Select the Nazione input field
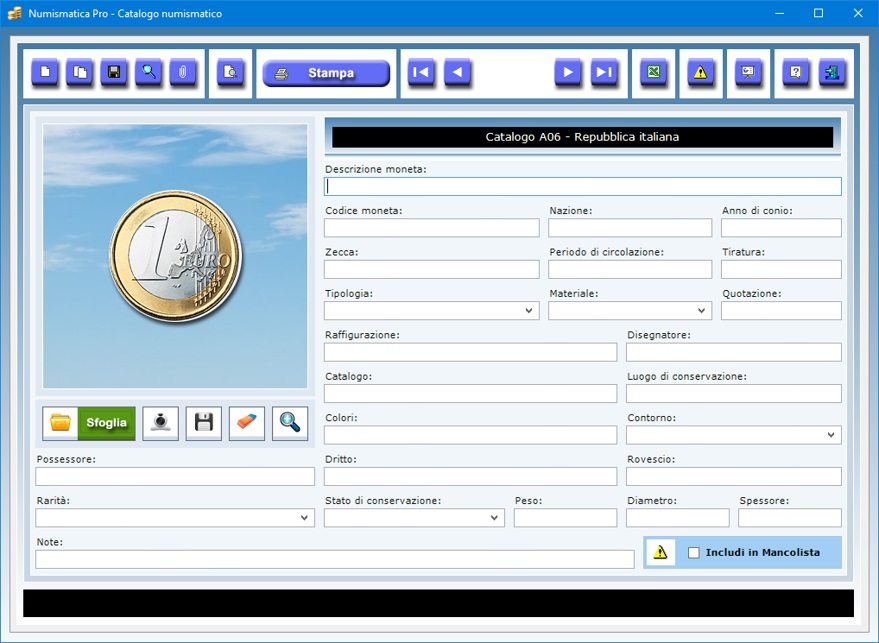 [630, 228]
